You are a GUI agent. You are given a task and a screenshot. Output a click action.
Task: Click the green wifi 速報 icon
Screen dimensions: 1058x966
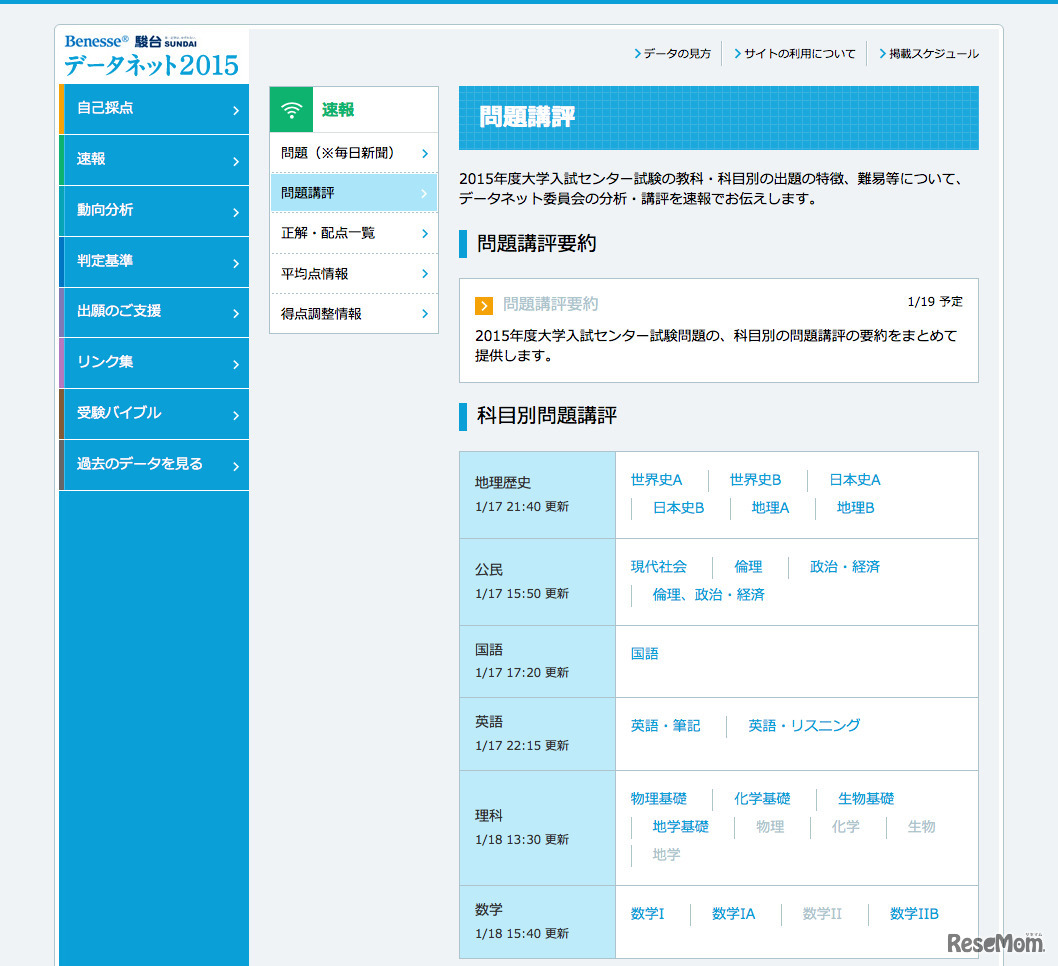click(292, 110)
